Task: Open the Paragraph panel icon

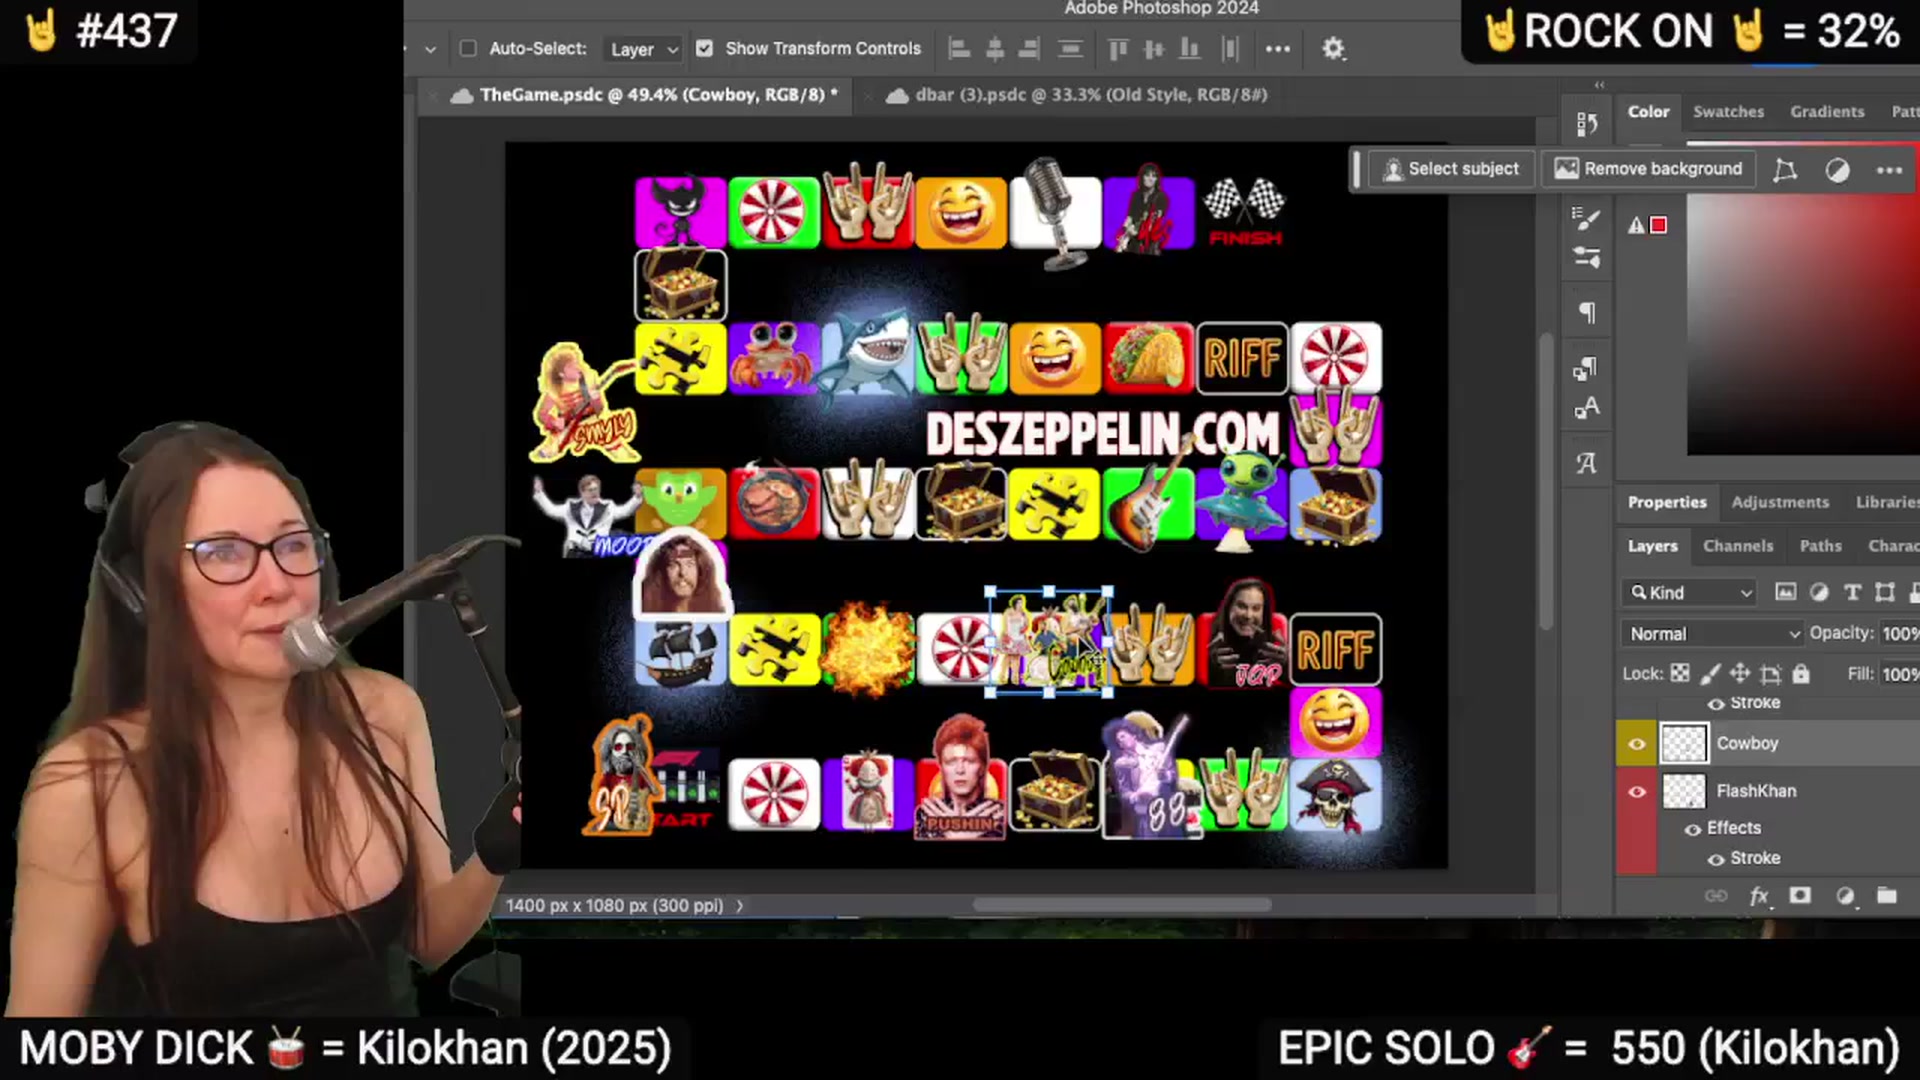Action: (1587, 312)
